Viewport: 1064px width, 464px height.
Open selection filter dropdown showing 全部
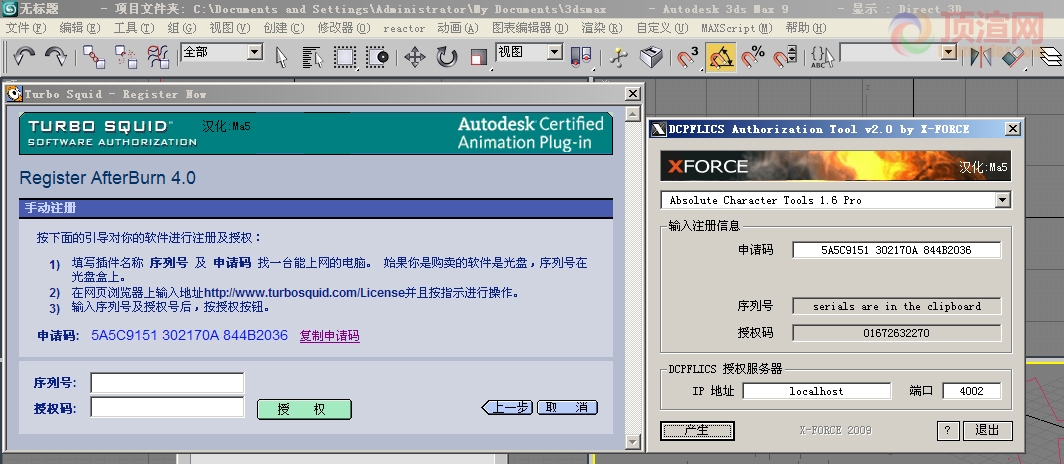click(x=222, y=52)
